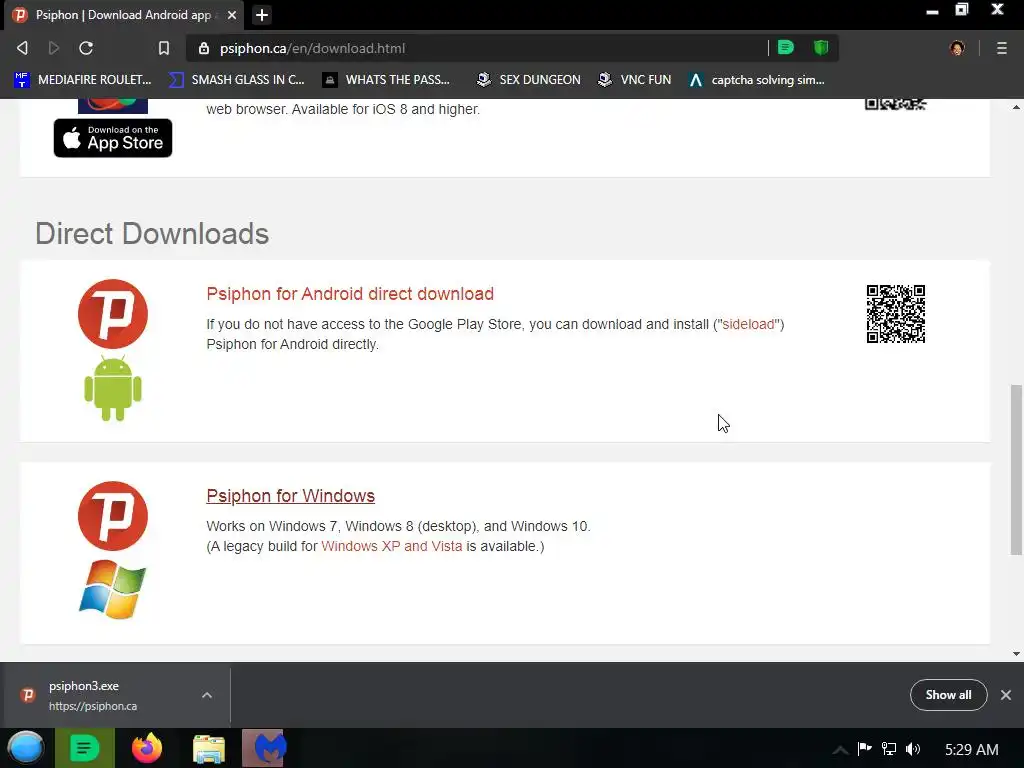Go back to the previous page
The height and width of the screenshot is (768, 1024).
click(22, 48)
